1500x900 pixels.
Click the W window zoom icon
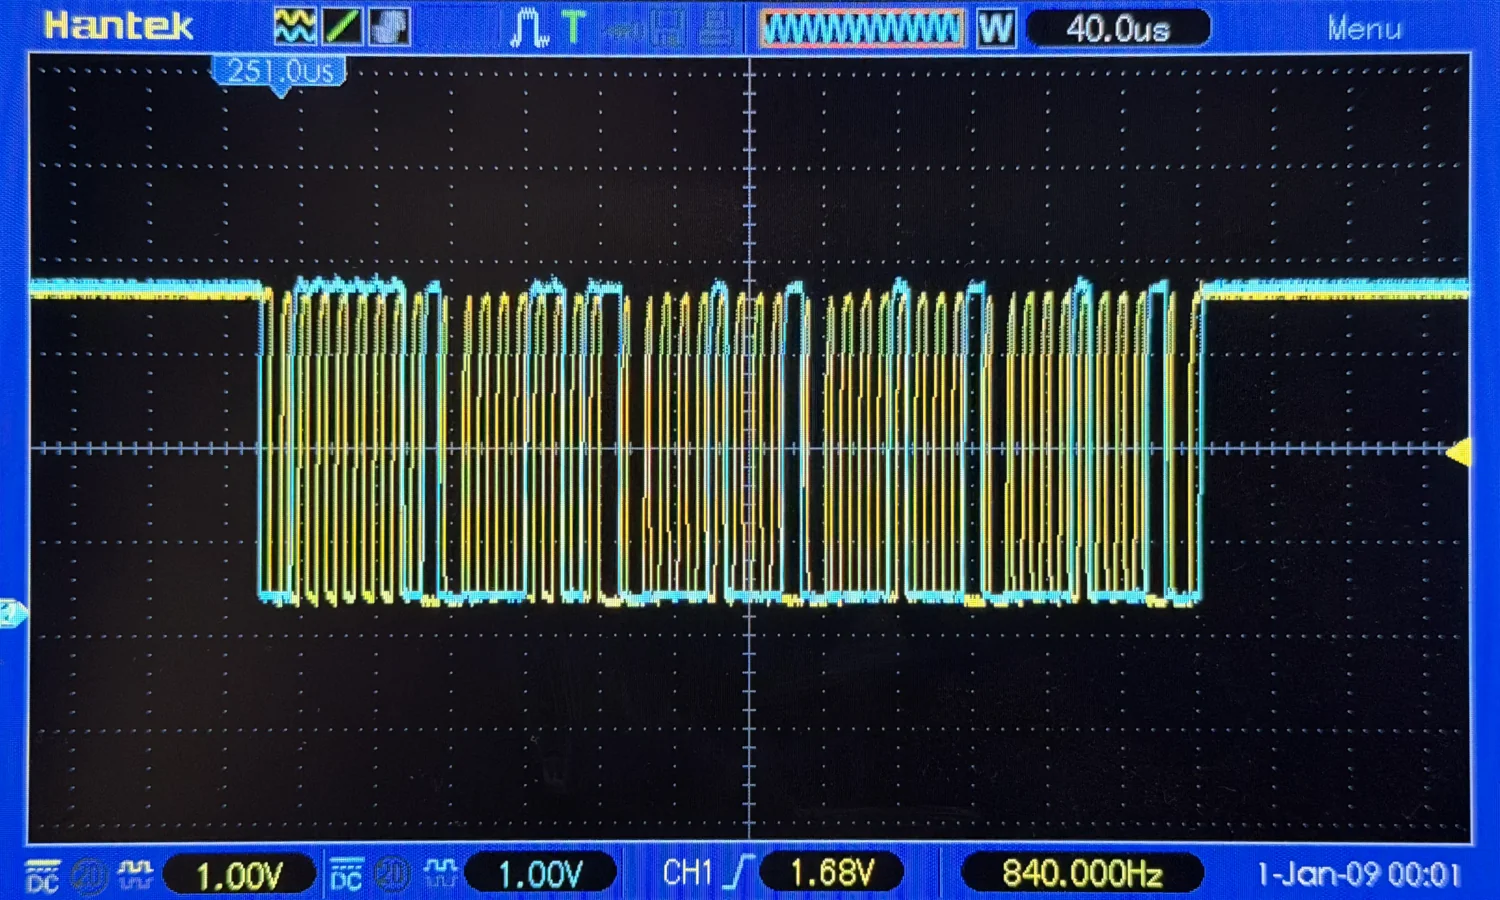click(x=994, y=27)
